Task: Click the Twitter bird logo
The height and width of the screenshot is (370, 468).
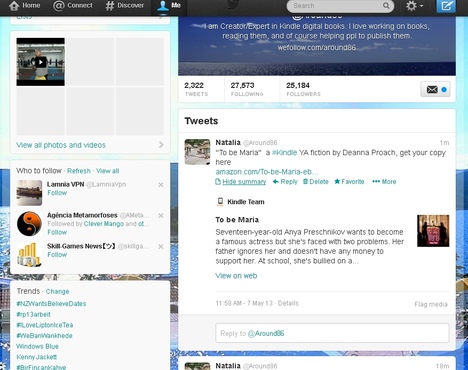Action: 233,5
